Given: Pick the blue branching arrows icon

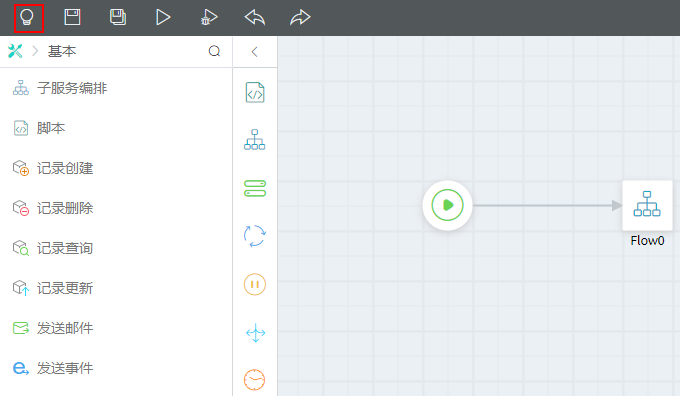Looking at the screenshot, I should click(x=255, y=333).
